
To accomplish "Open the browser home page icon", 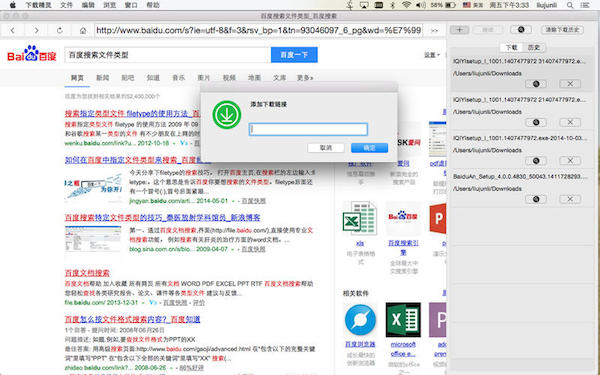I will click(83, 30).
